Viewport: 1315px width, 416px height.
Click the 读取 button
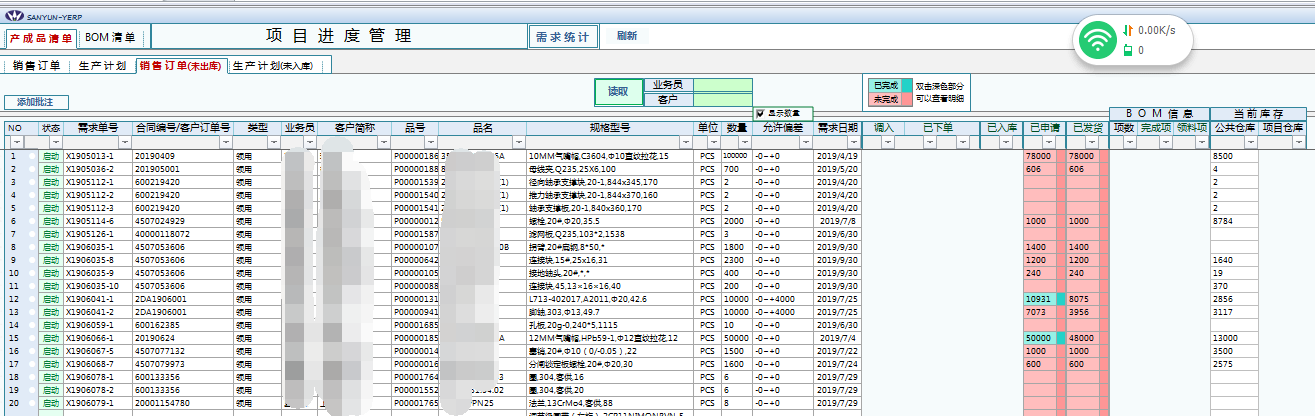click(619, 92)
